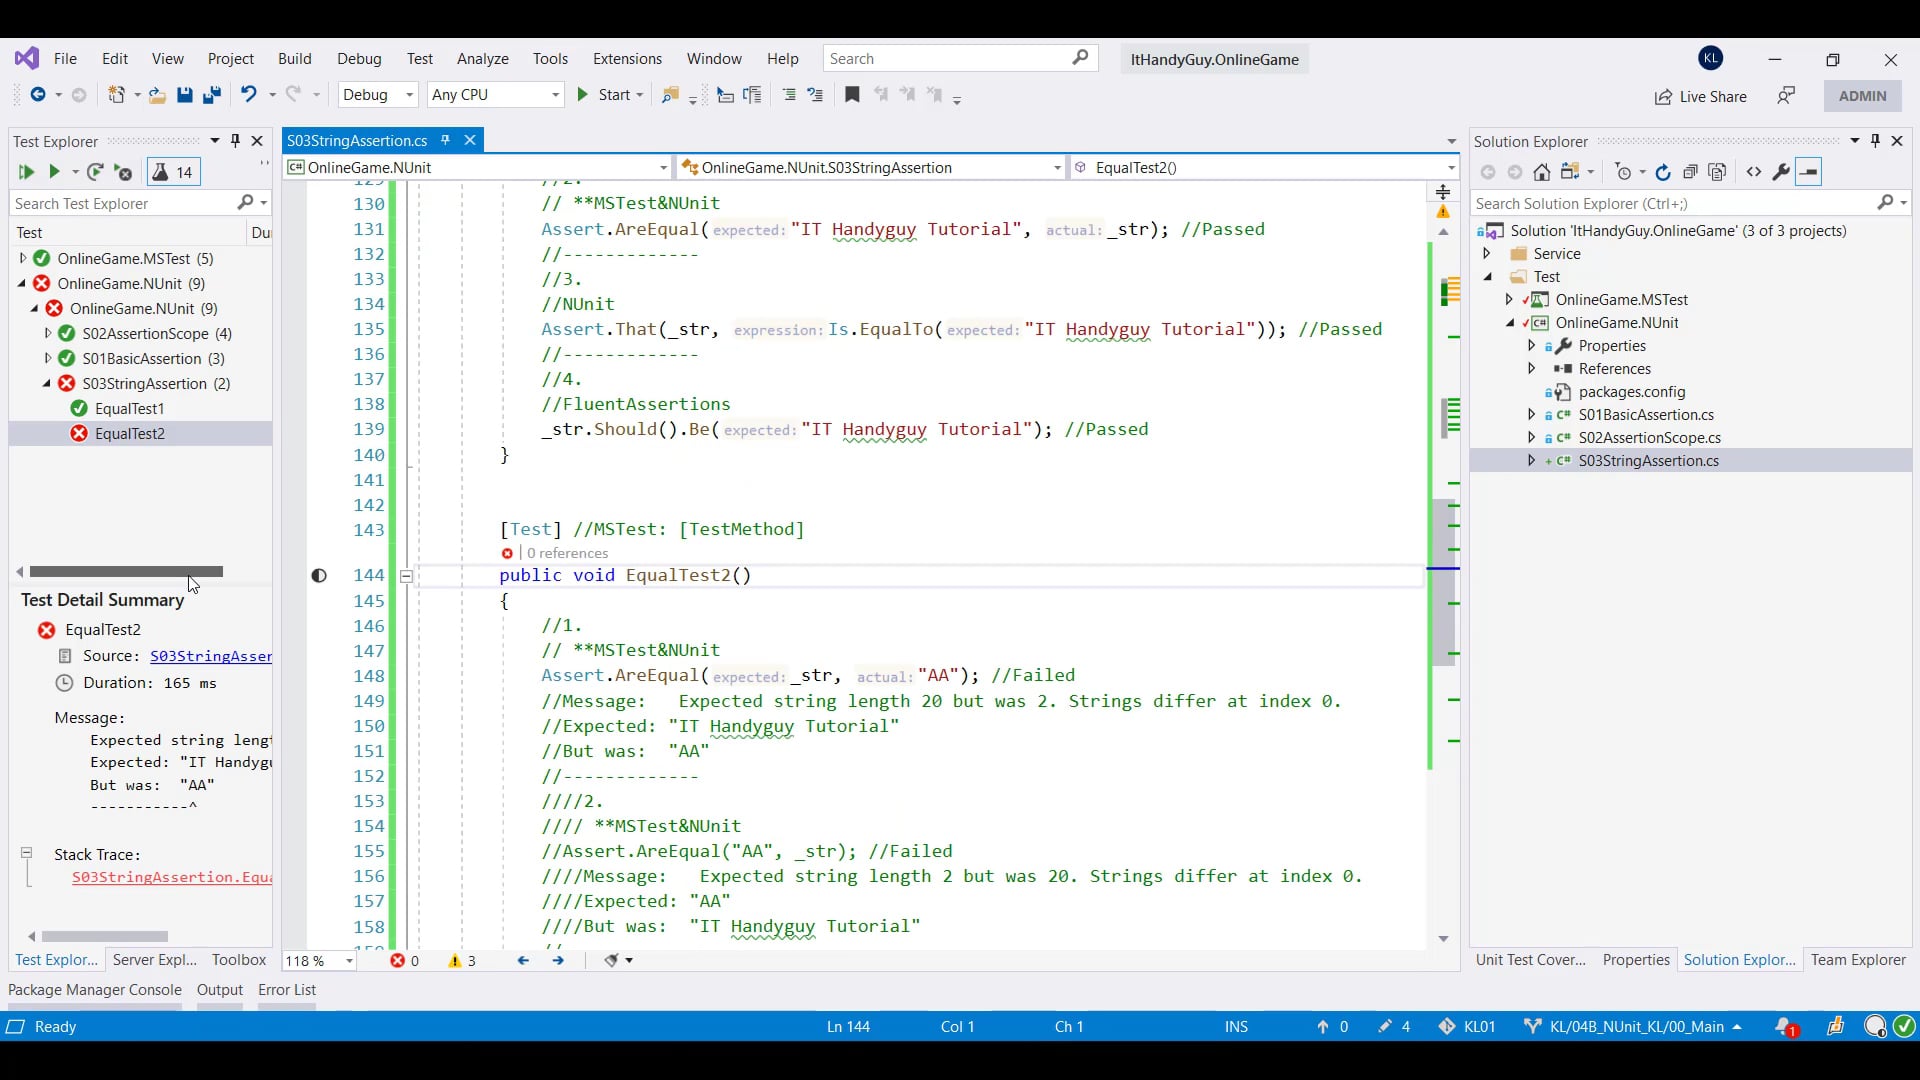Open the Analyze menu
1920x1080 pixels.
(x=482, y=59)
